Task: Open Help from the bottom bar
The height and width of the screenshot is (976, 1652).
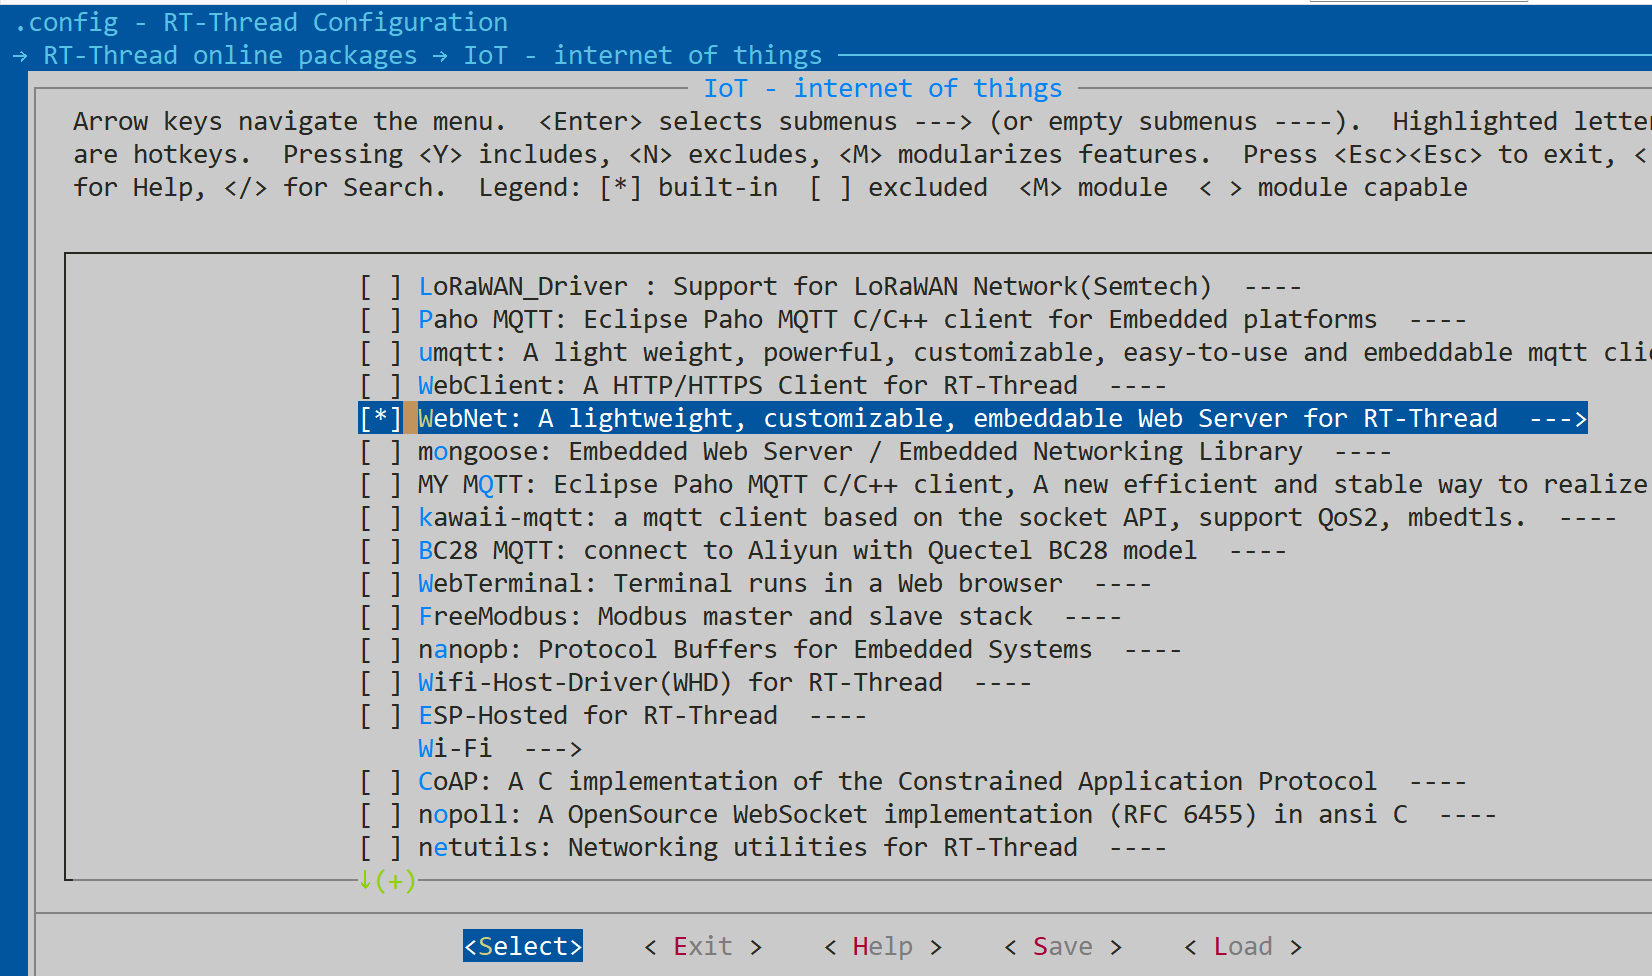Action: click(x=883, y=946)
